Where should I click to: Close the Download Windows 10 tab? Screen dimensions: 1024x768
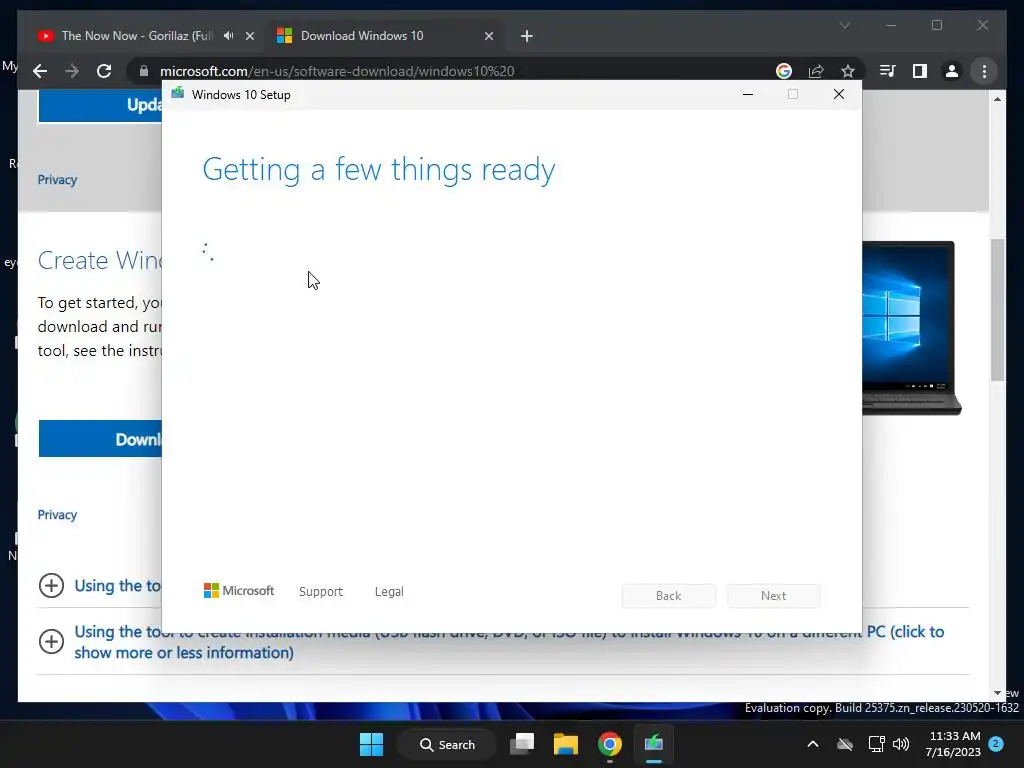click(488, 36)
